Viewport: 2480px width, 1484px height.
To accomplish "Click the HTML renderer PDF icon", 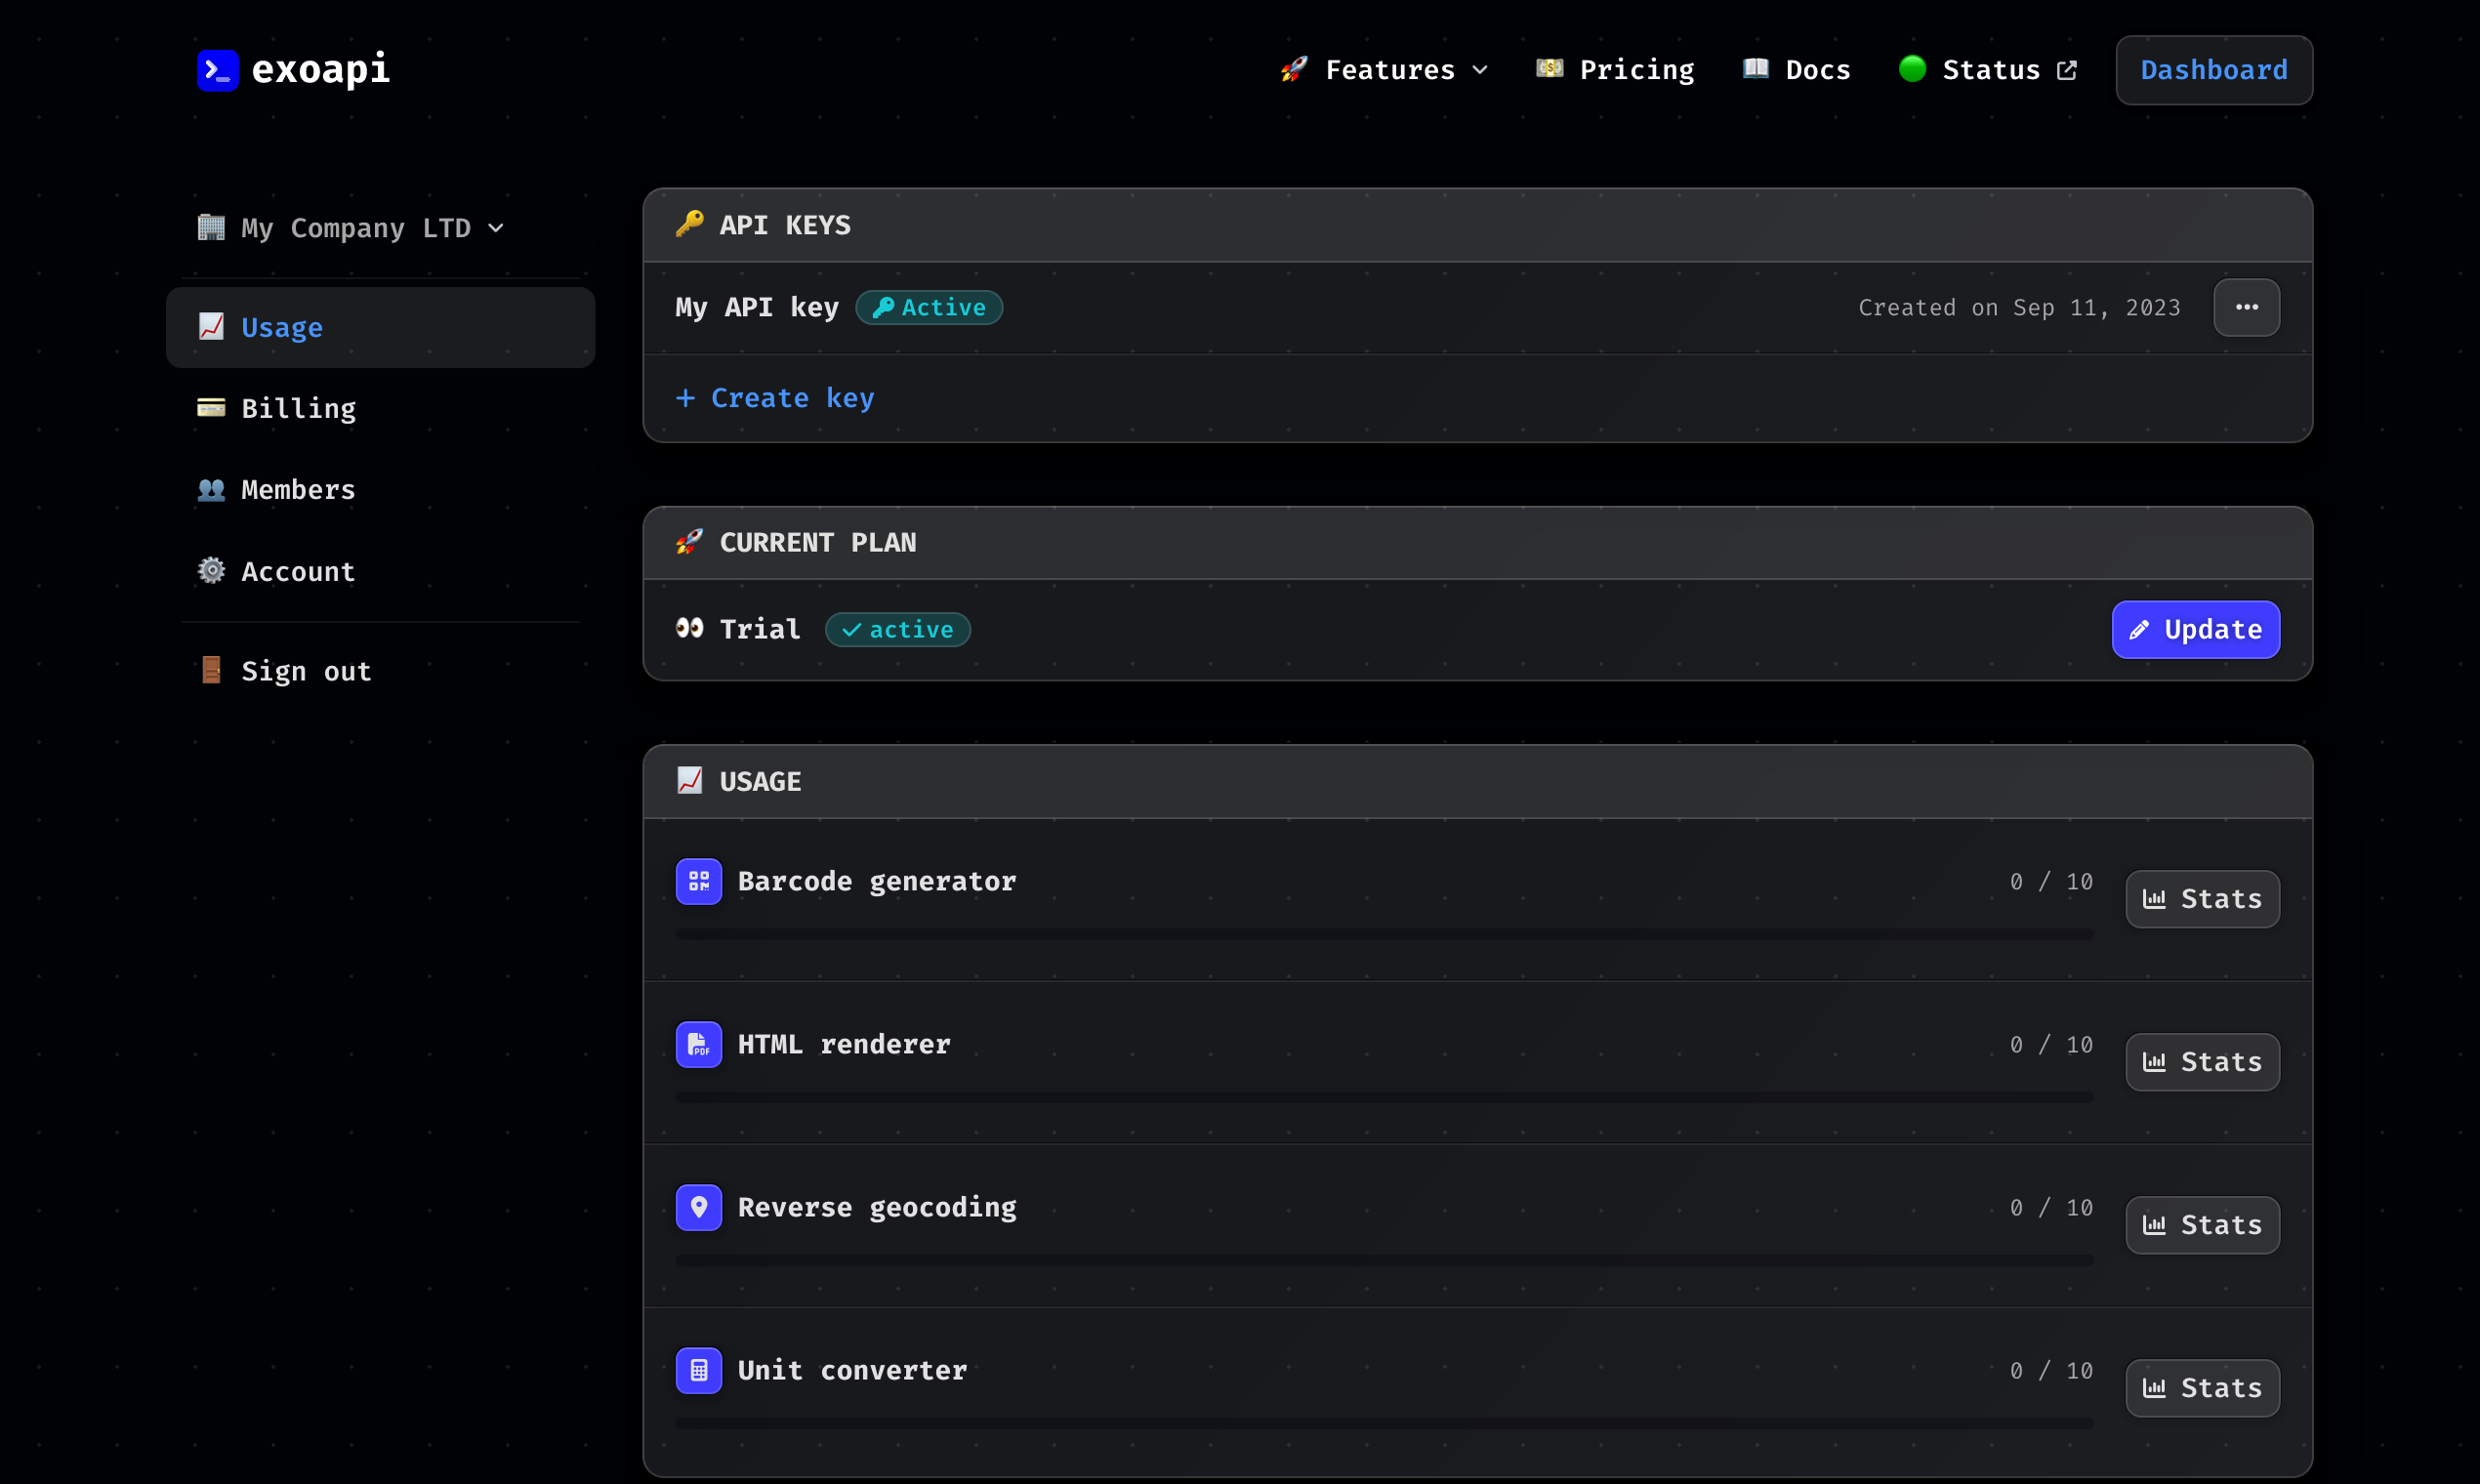I will coord(698,1044).
